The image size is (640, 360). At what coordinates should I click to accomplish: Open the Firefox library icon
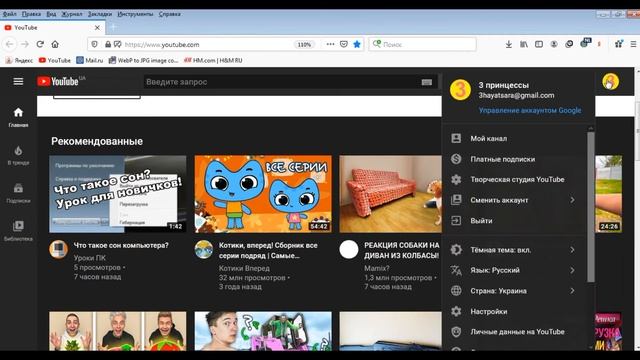[x=524, y=44]
